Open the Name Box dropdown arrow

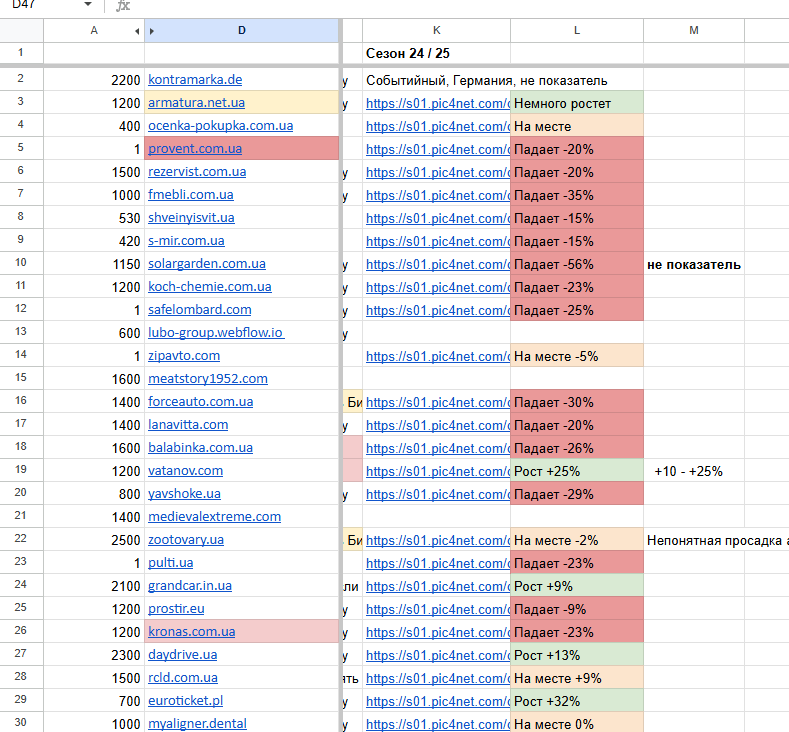pos(88,5)
